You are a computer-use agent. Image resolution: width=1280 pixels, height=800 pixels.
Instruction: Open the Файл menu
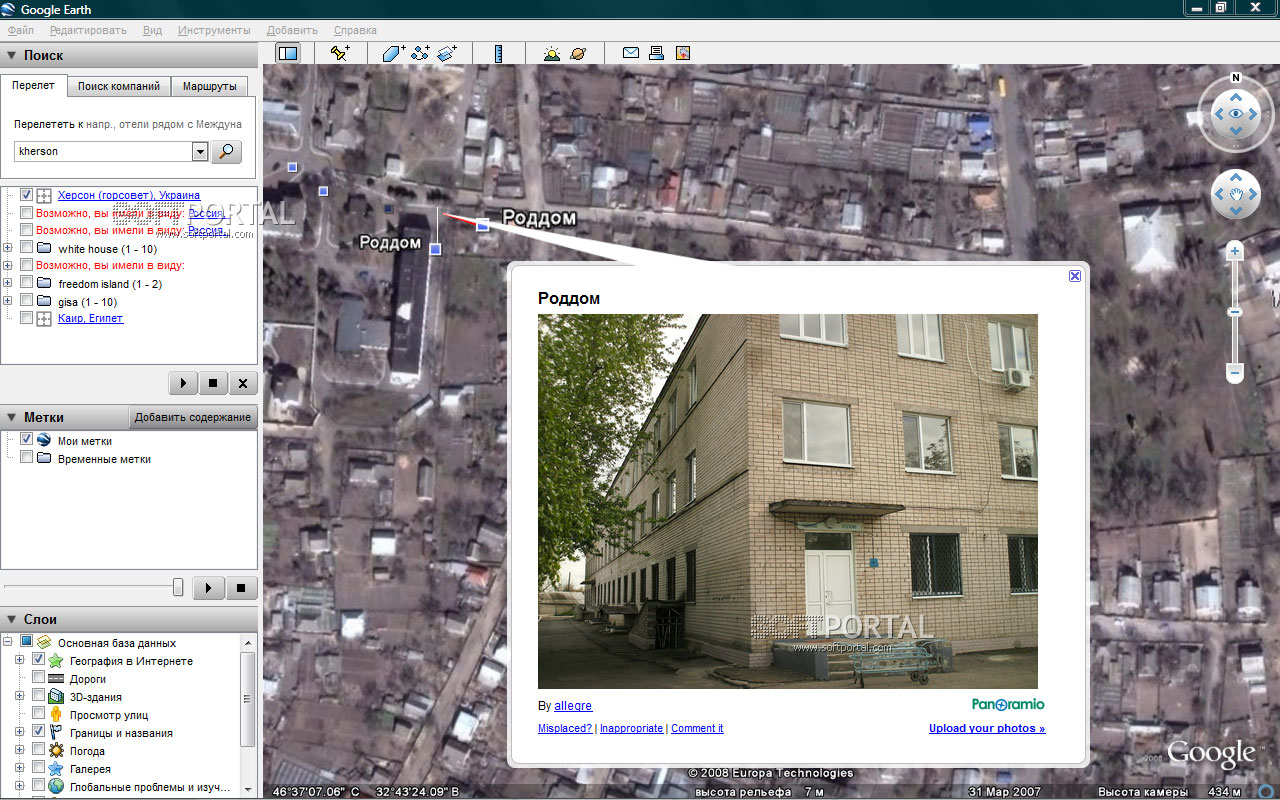(21, 30)
